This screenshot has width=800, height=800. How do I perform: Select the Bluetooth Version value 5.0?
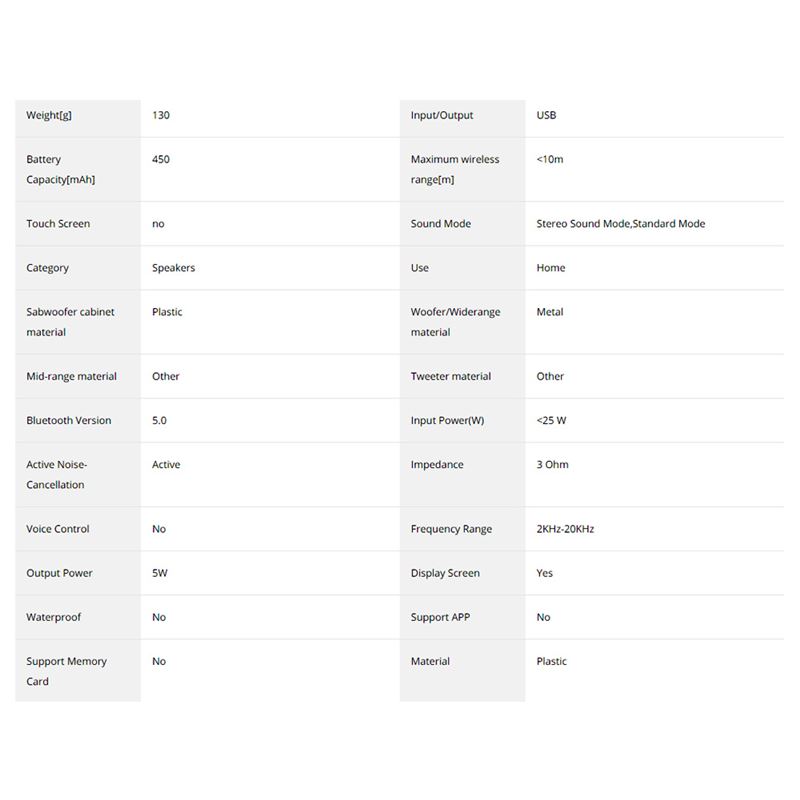159,420
